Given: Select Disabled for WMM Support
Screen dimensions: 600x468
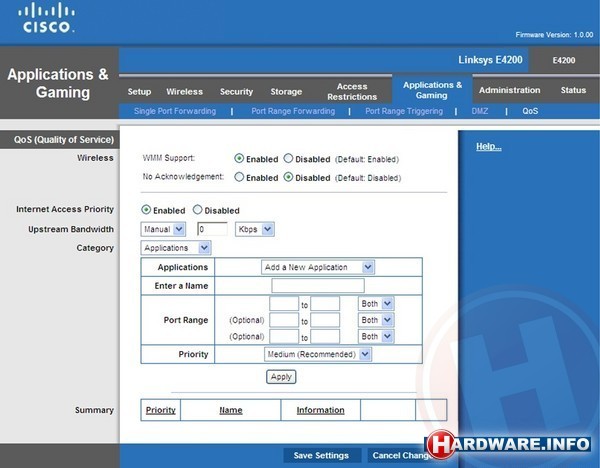Looking at the screenshot, I should tap(288, 158).
